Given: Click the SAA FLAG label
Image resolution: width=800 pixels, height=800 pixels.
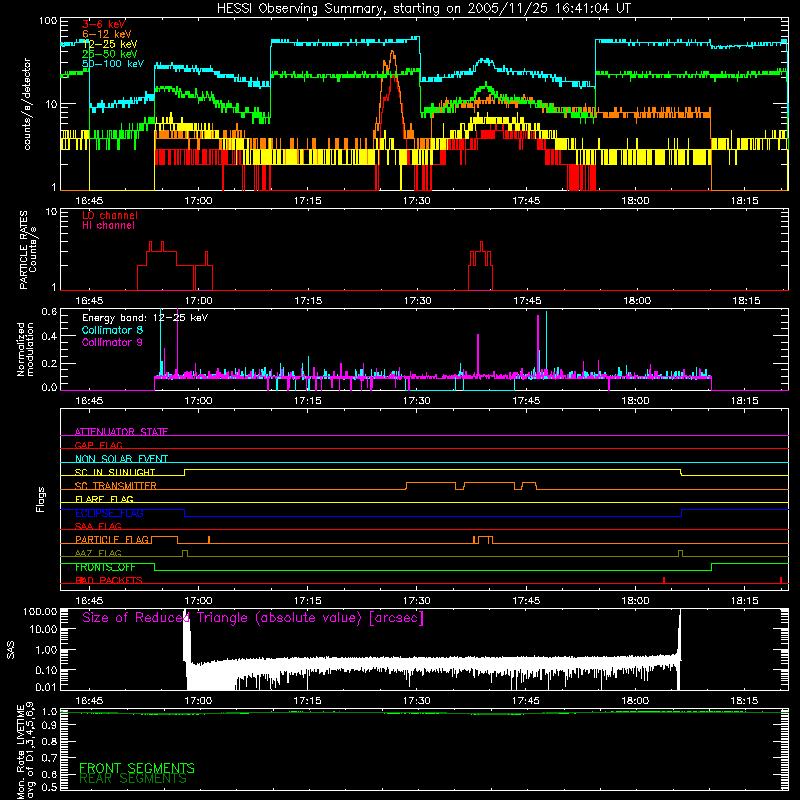Looking at the screenshot, I should coord(98,526).
